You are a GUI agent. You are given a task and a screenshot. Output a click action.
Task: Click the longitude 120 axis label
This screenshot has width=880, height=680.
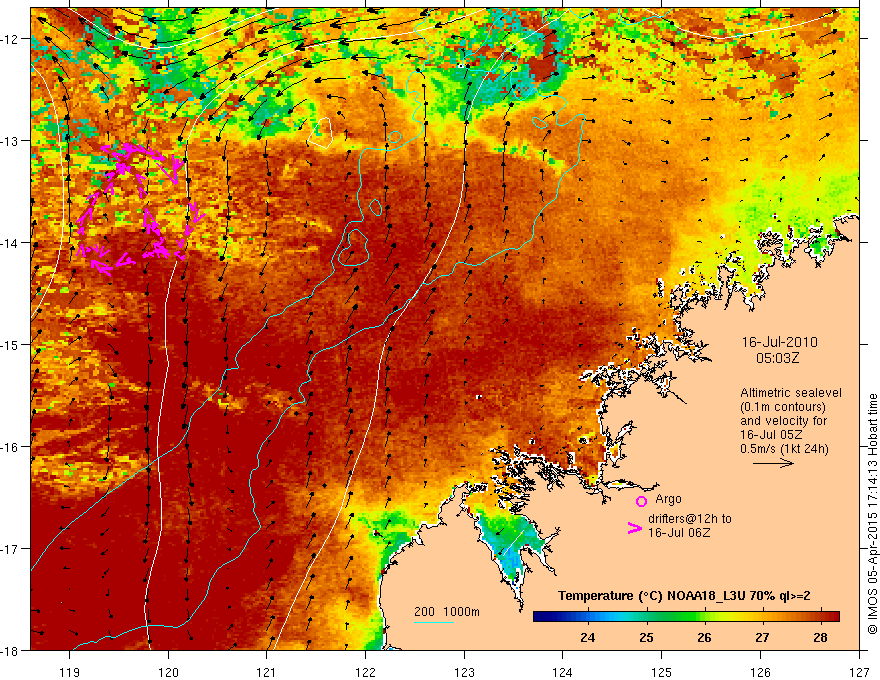(168, 673)
